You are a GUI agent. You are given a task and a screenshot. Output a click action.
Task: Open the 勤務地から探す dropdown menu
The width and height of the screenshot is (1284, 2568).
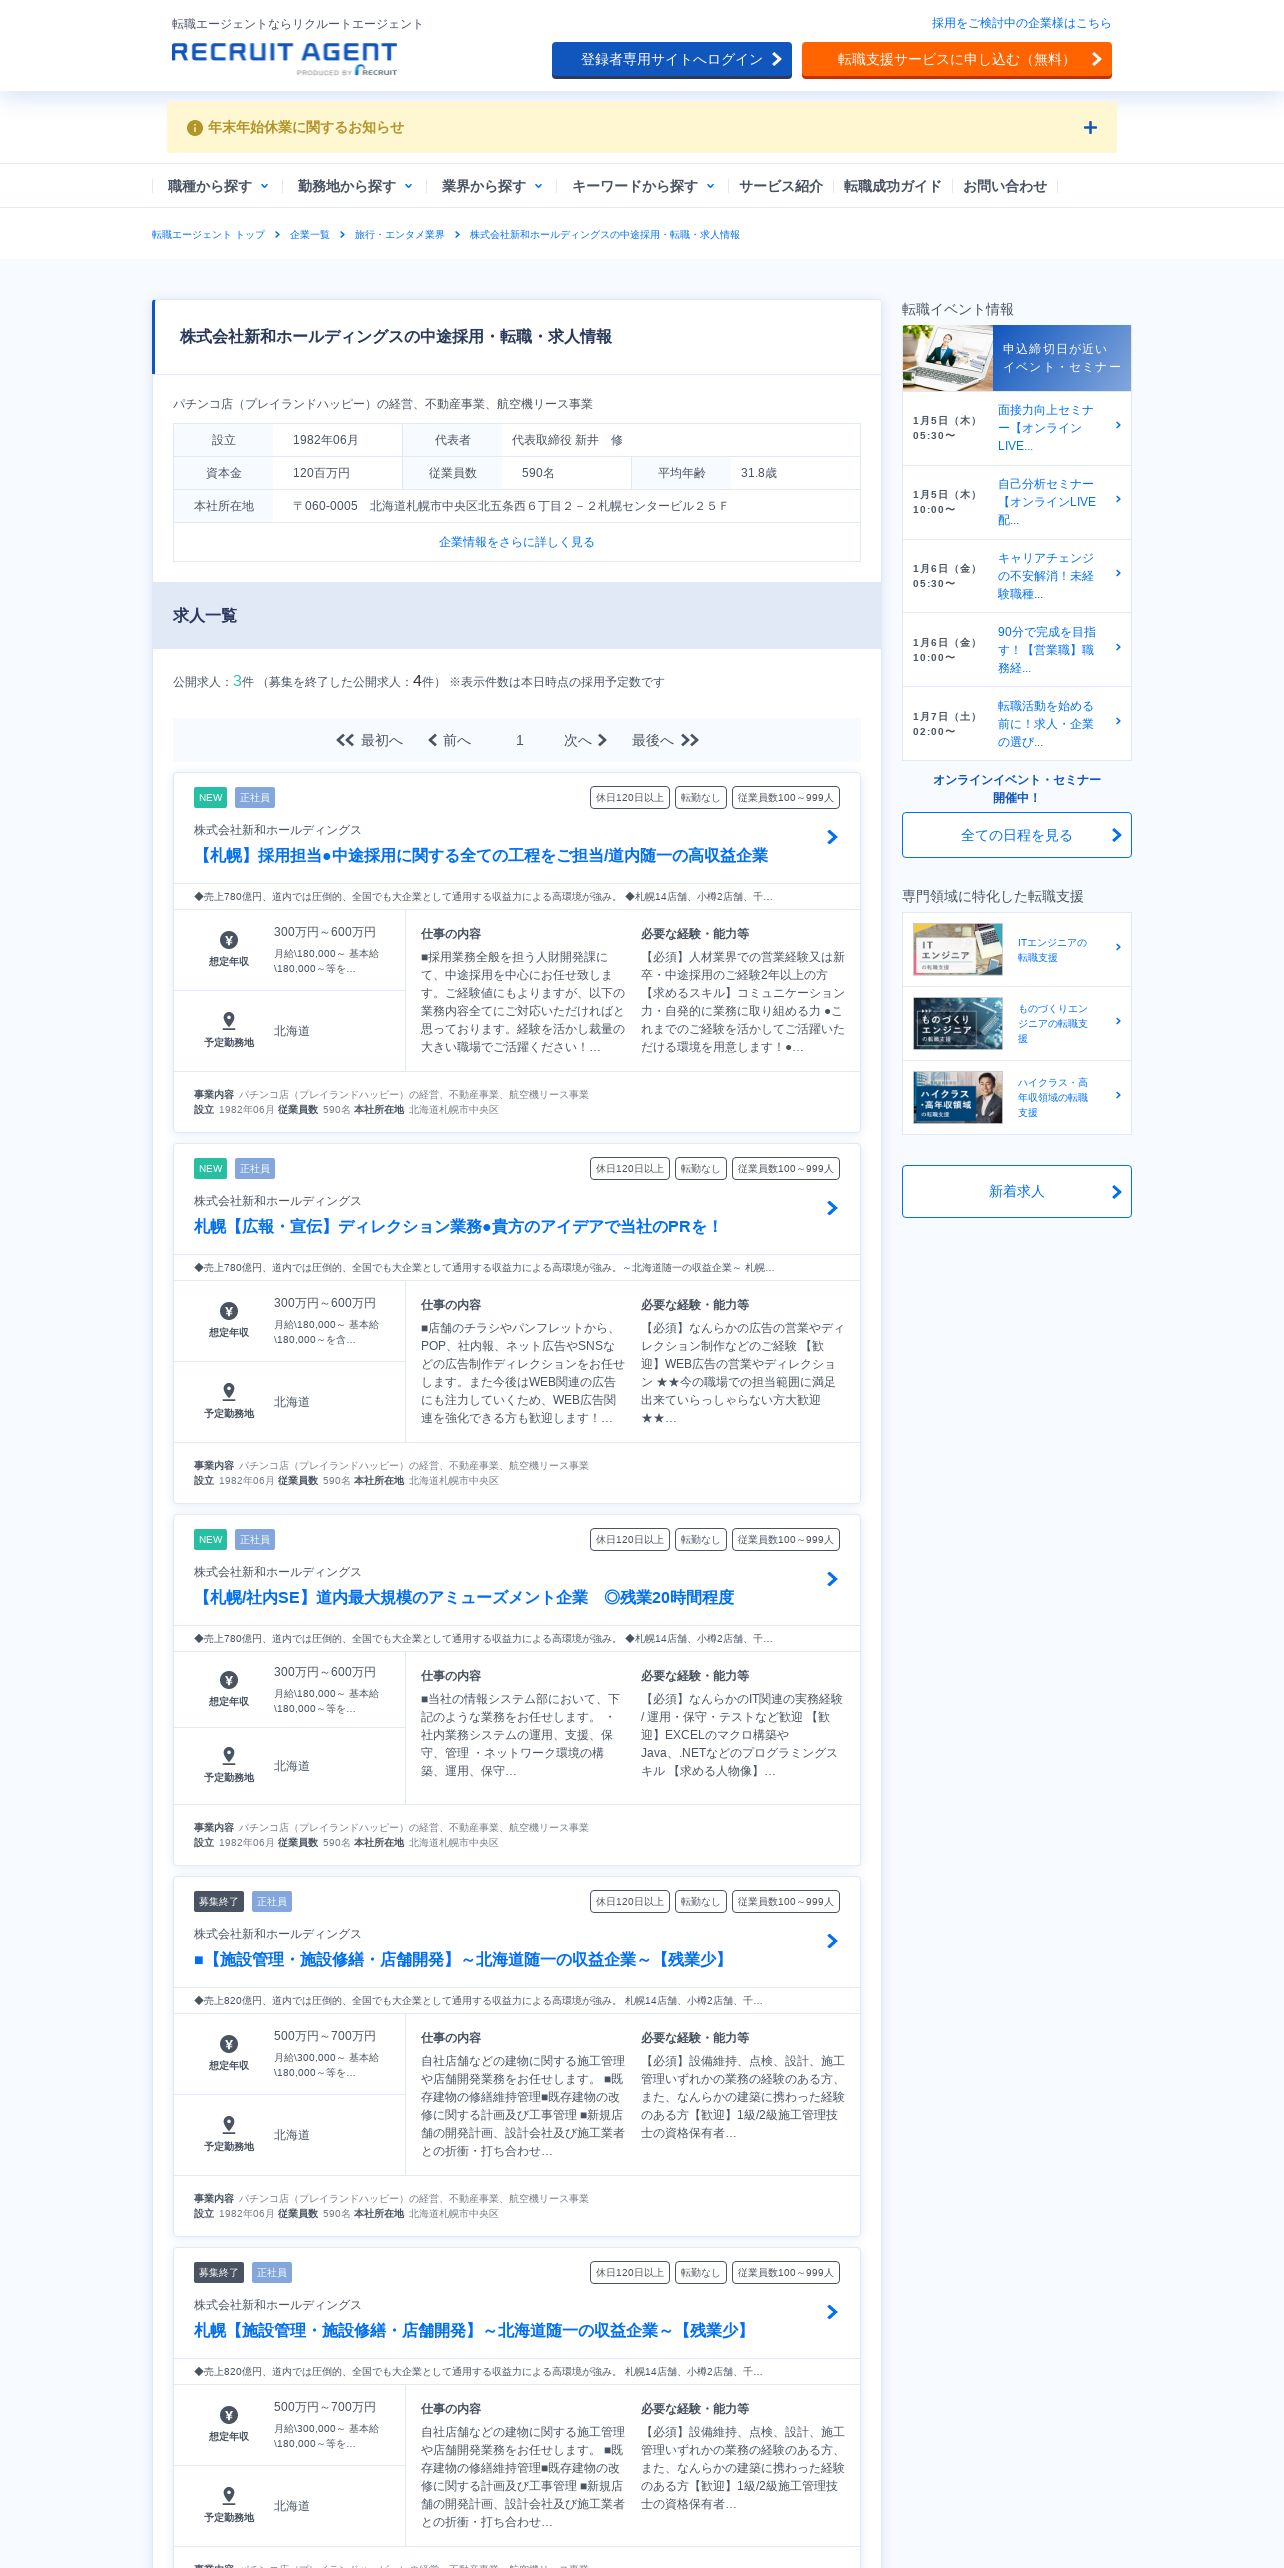[x=354, y=186]
